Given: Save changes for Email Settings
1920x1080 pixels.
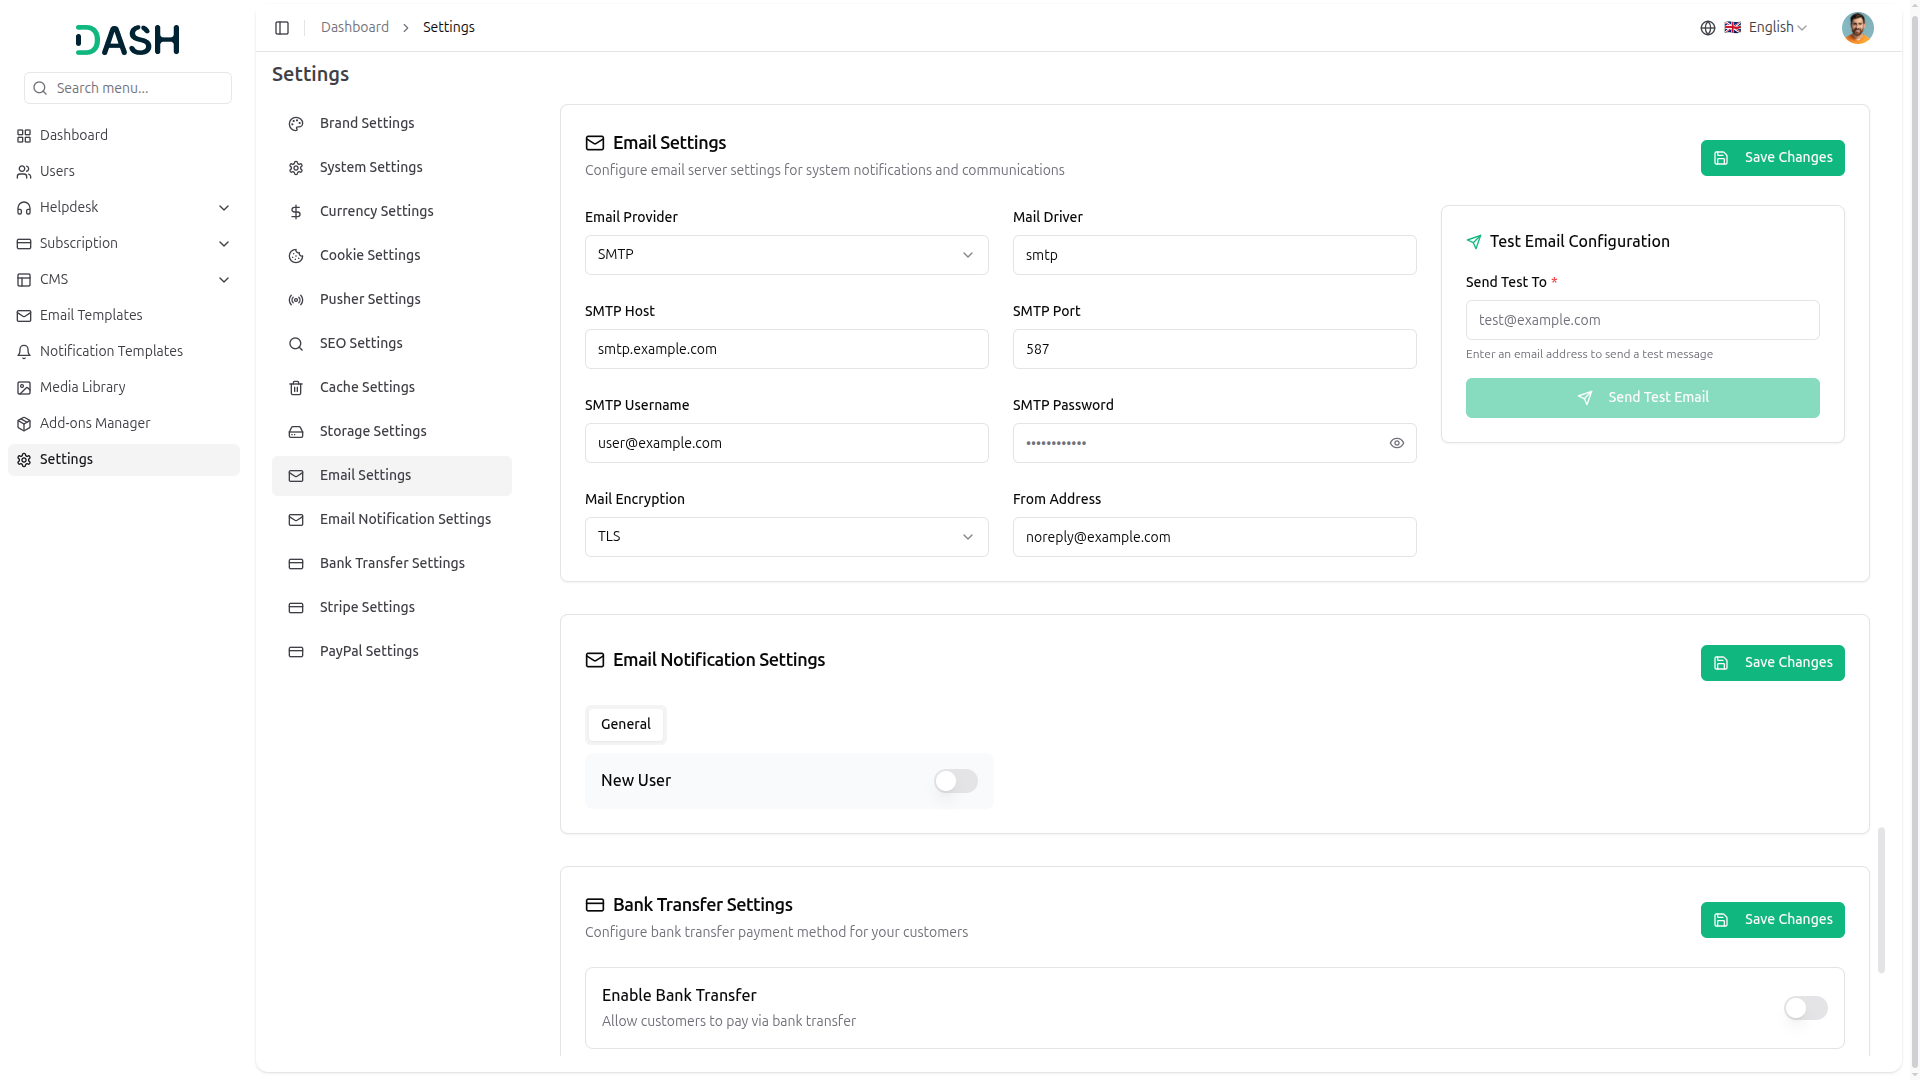Looking at the screenshot, I should pos(1773,158).
